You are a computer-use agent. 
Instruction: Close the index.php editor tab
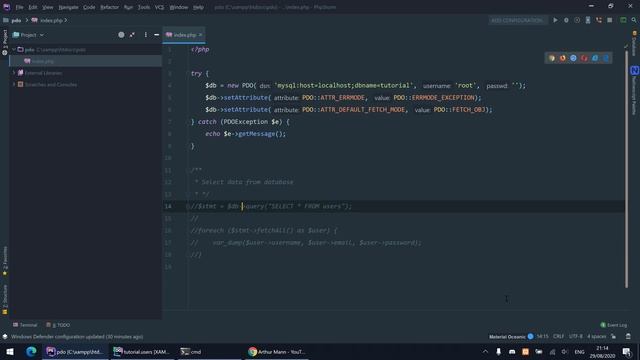tap(200, 35)
